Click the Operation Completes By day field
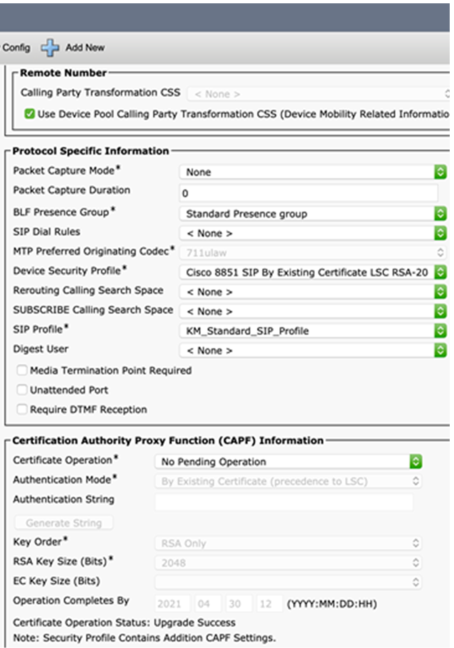 [x=239, y=604]
